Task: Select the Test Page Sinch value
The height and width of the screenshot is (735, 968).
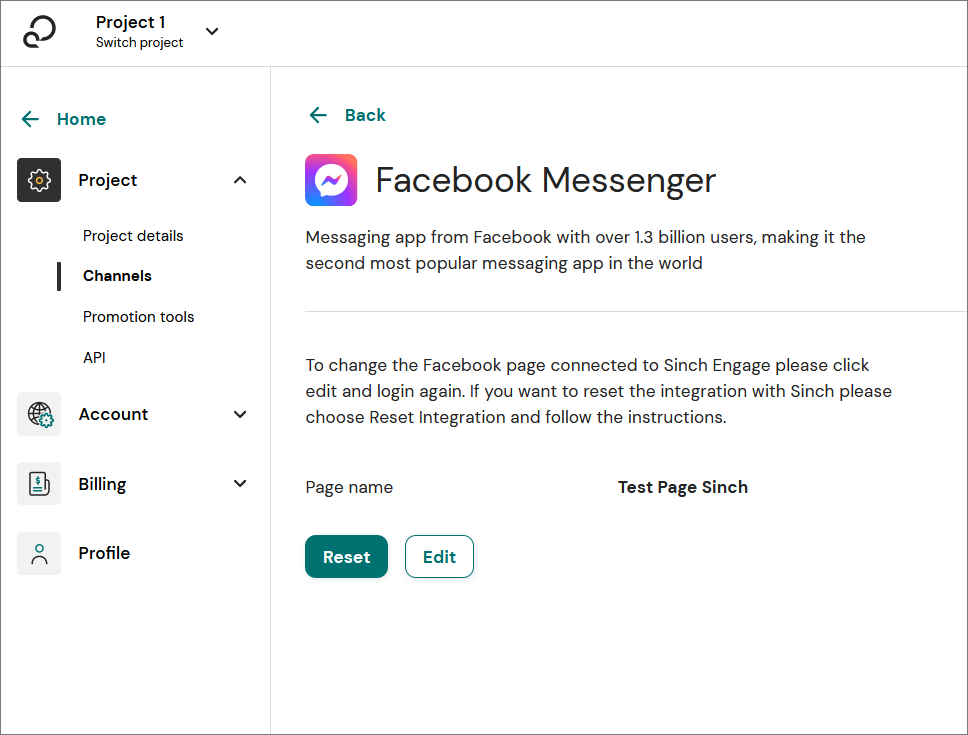Action: tap(683, 488)
